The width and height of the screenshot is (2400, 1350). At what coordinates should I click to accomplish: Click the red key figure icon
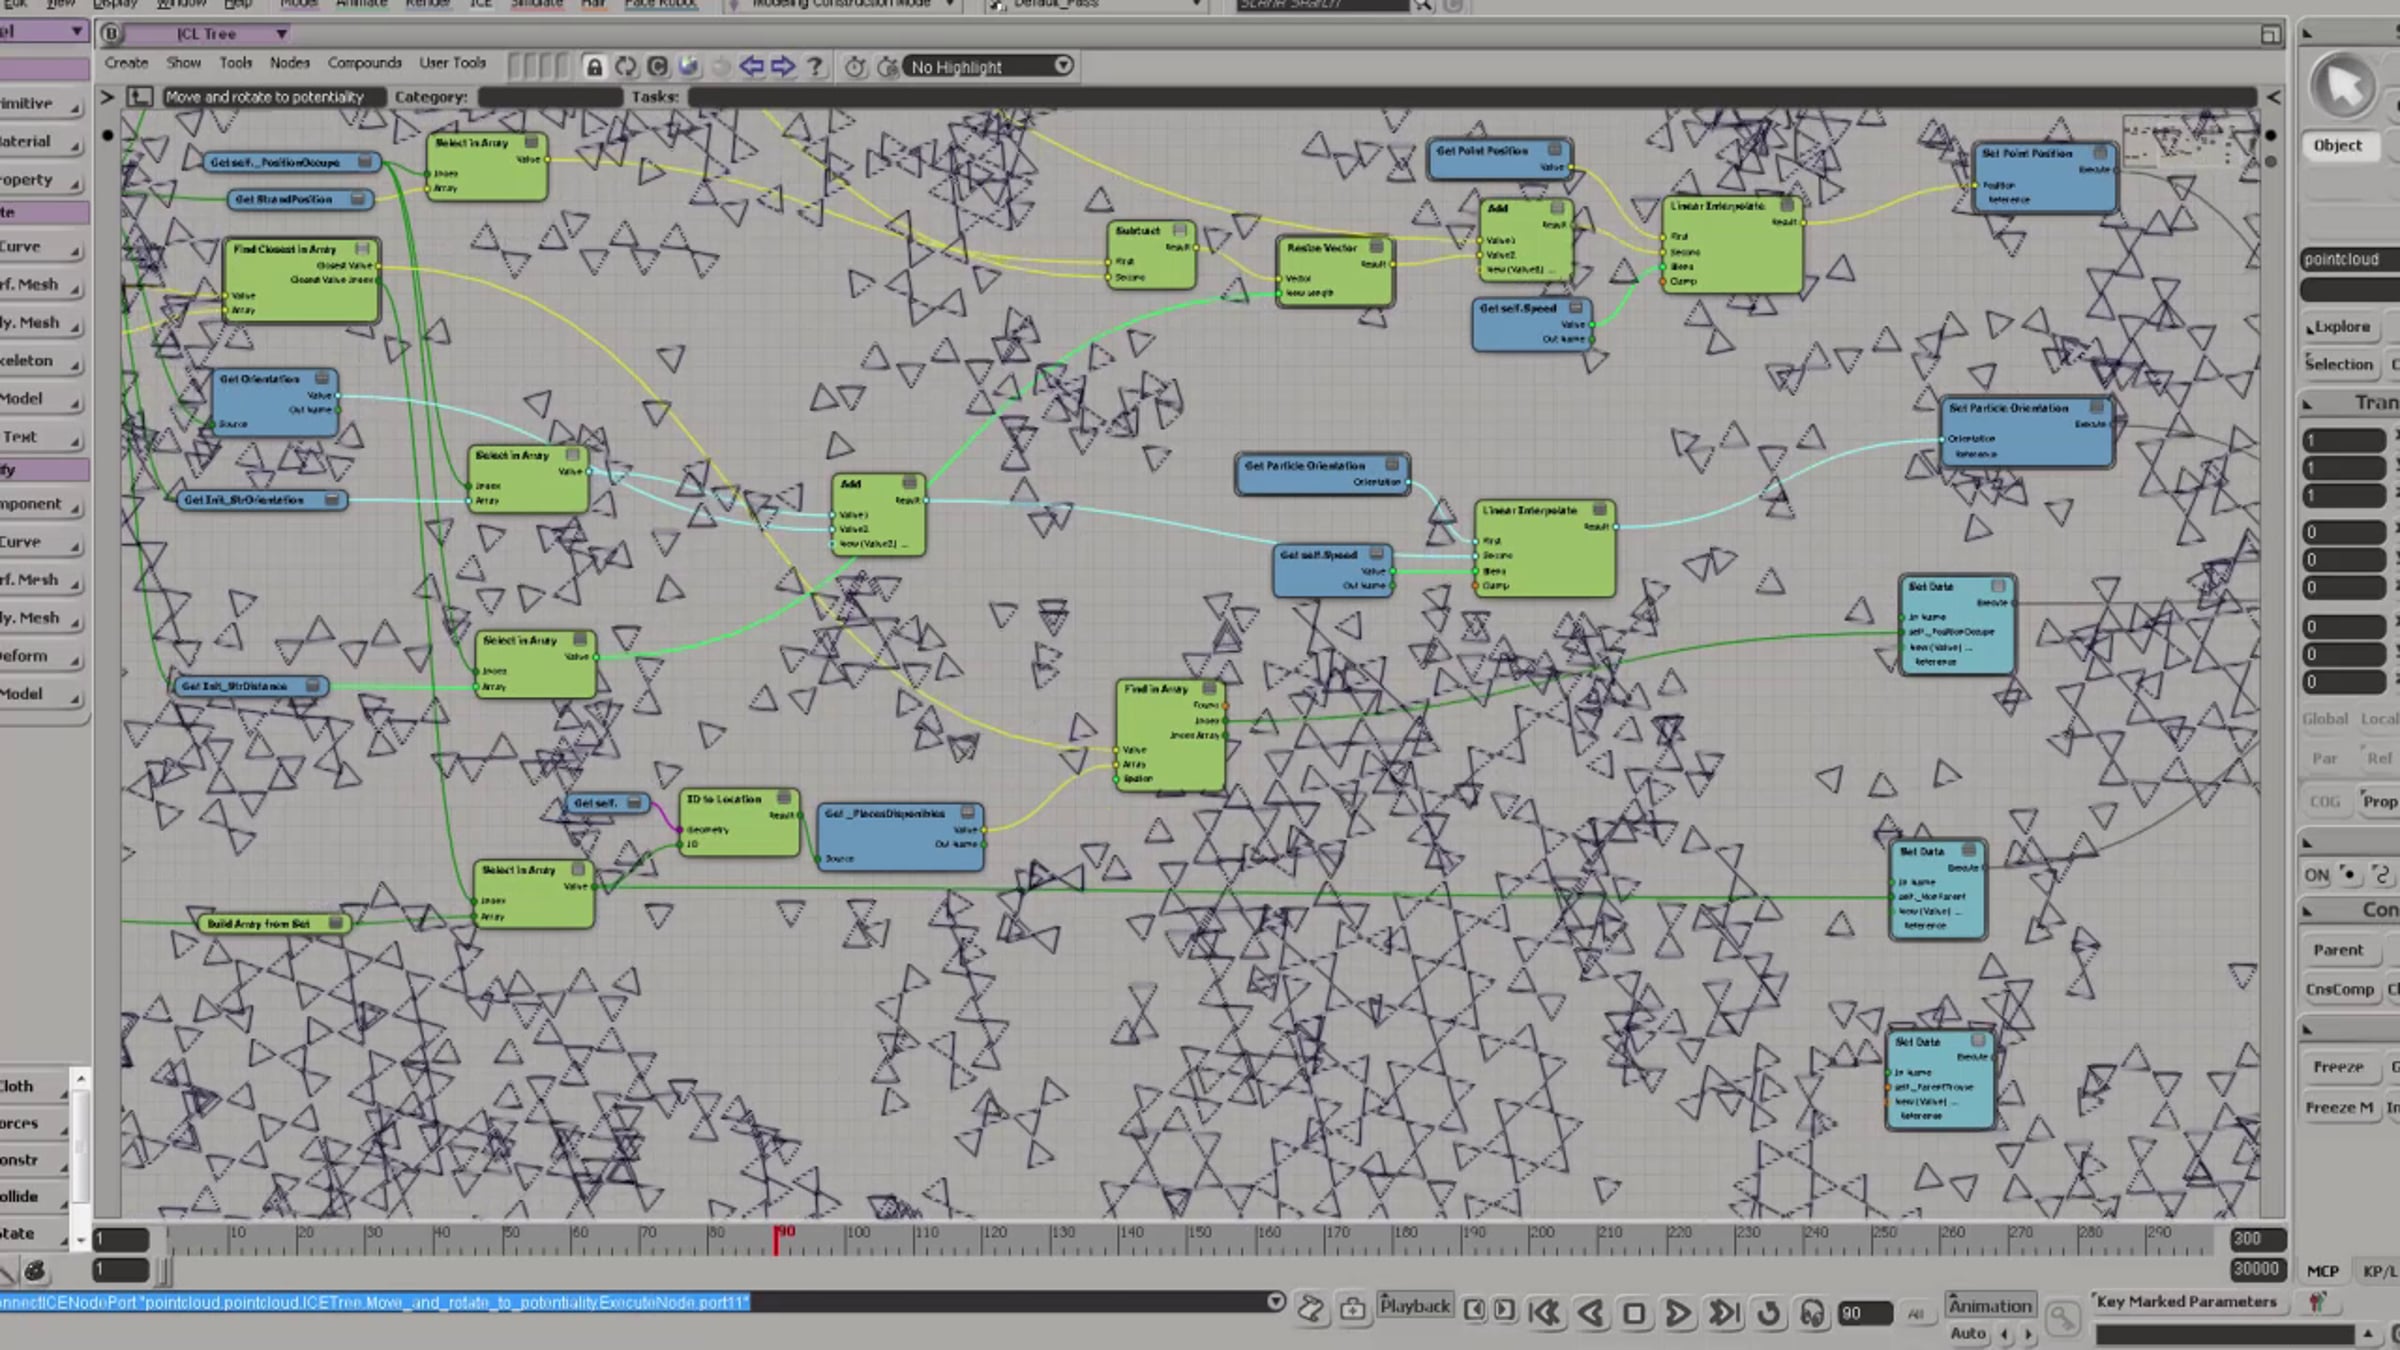(2316, 1302)
